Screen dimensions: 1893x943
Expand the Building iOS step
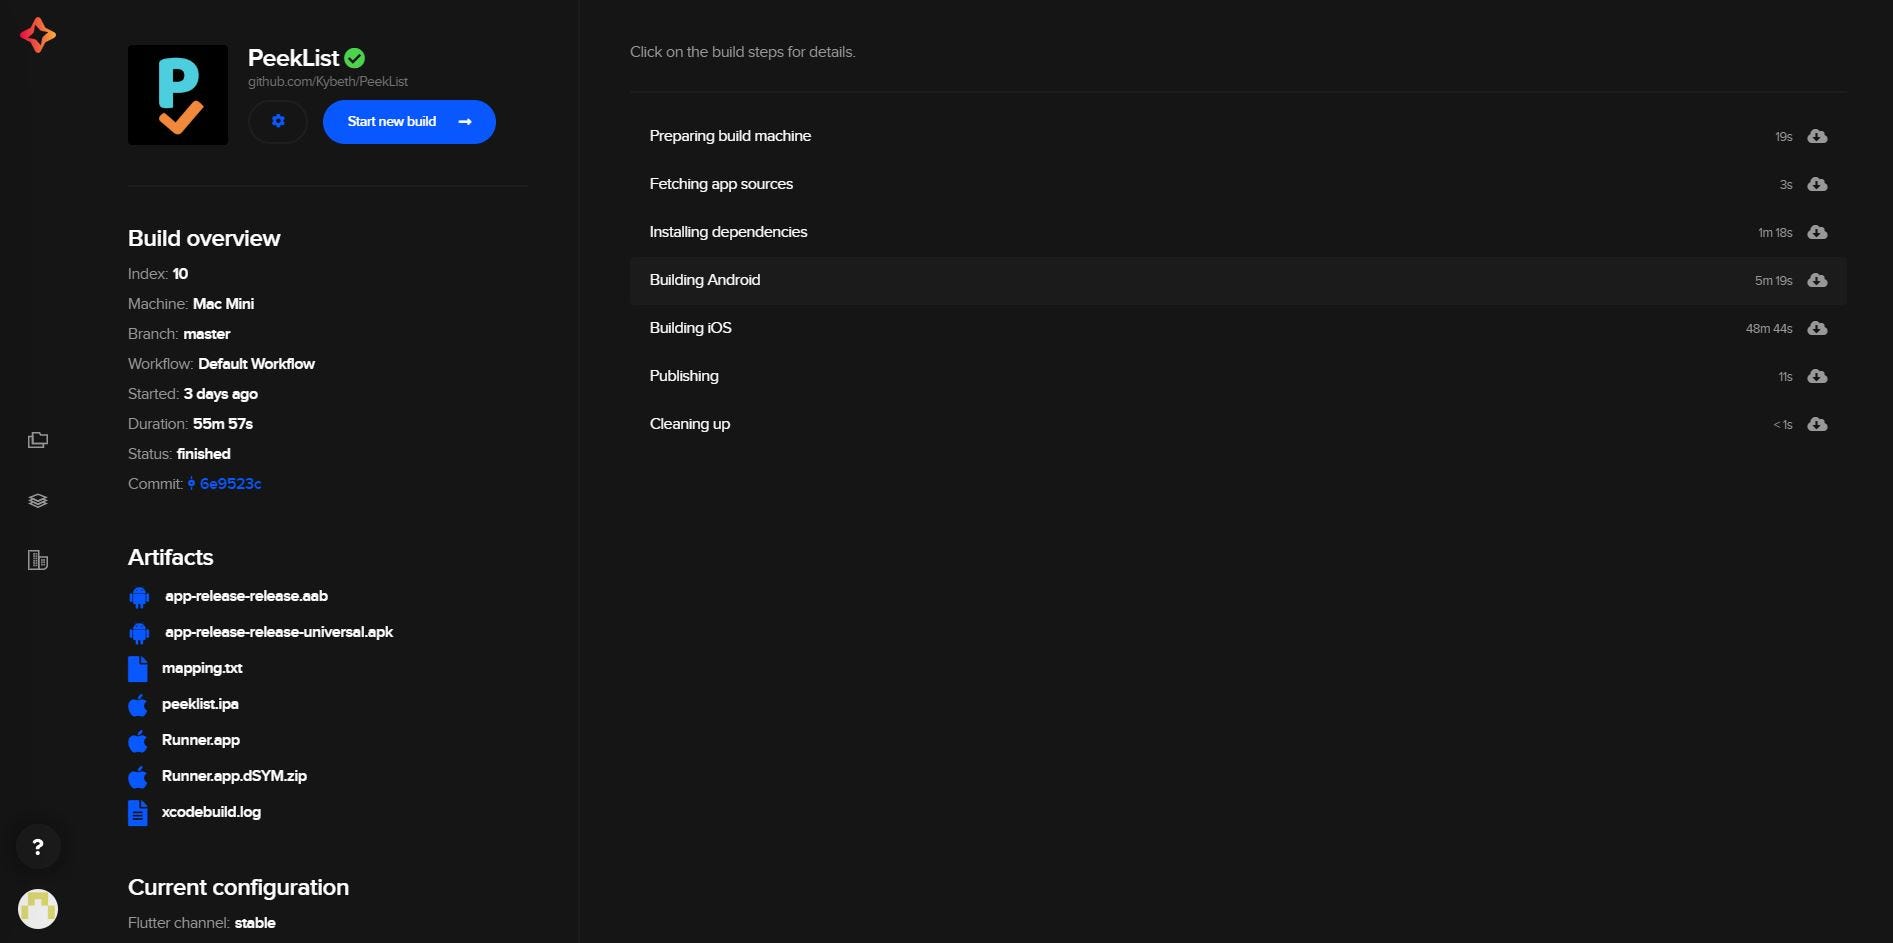[x=1238, y=328]
